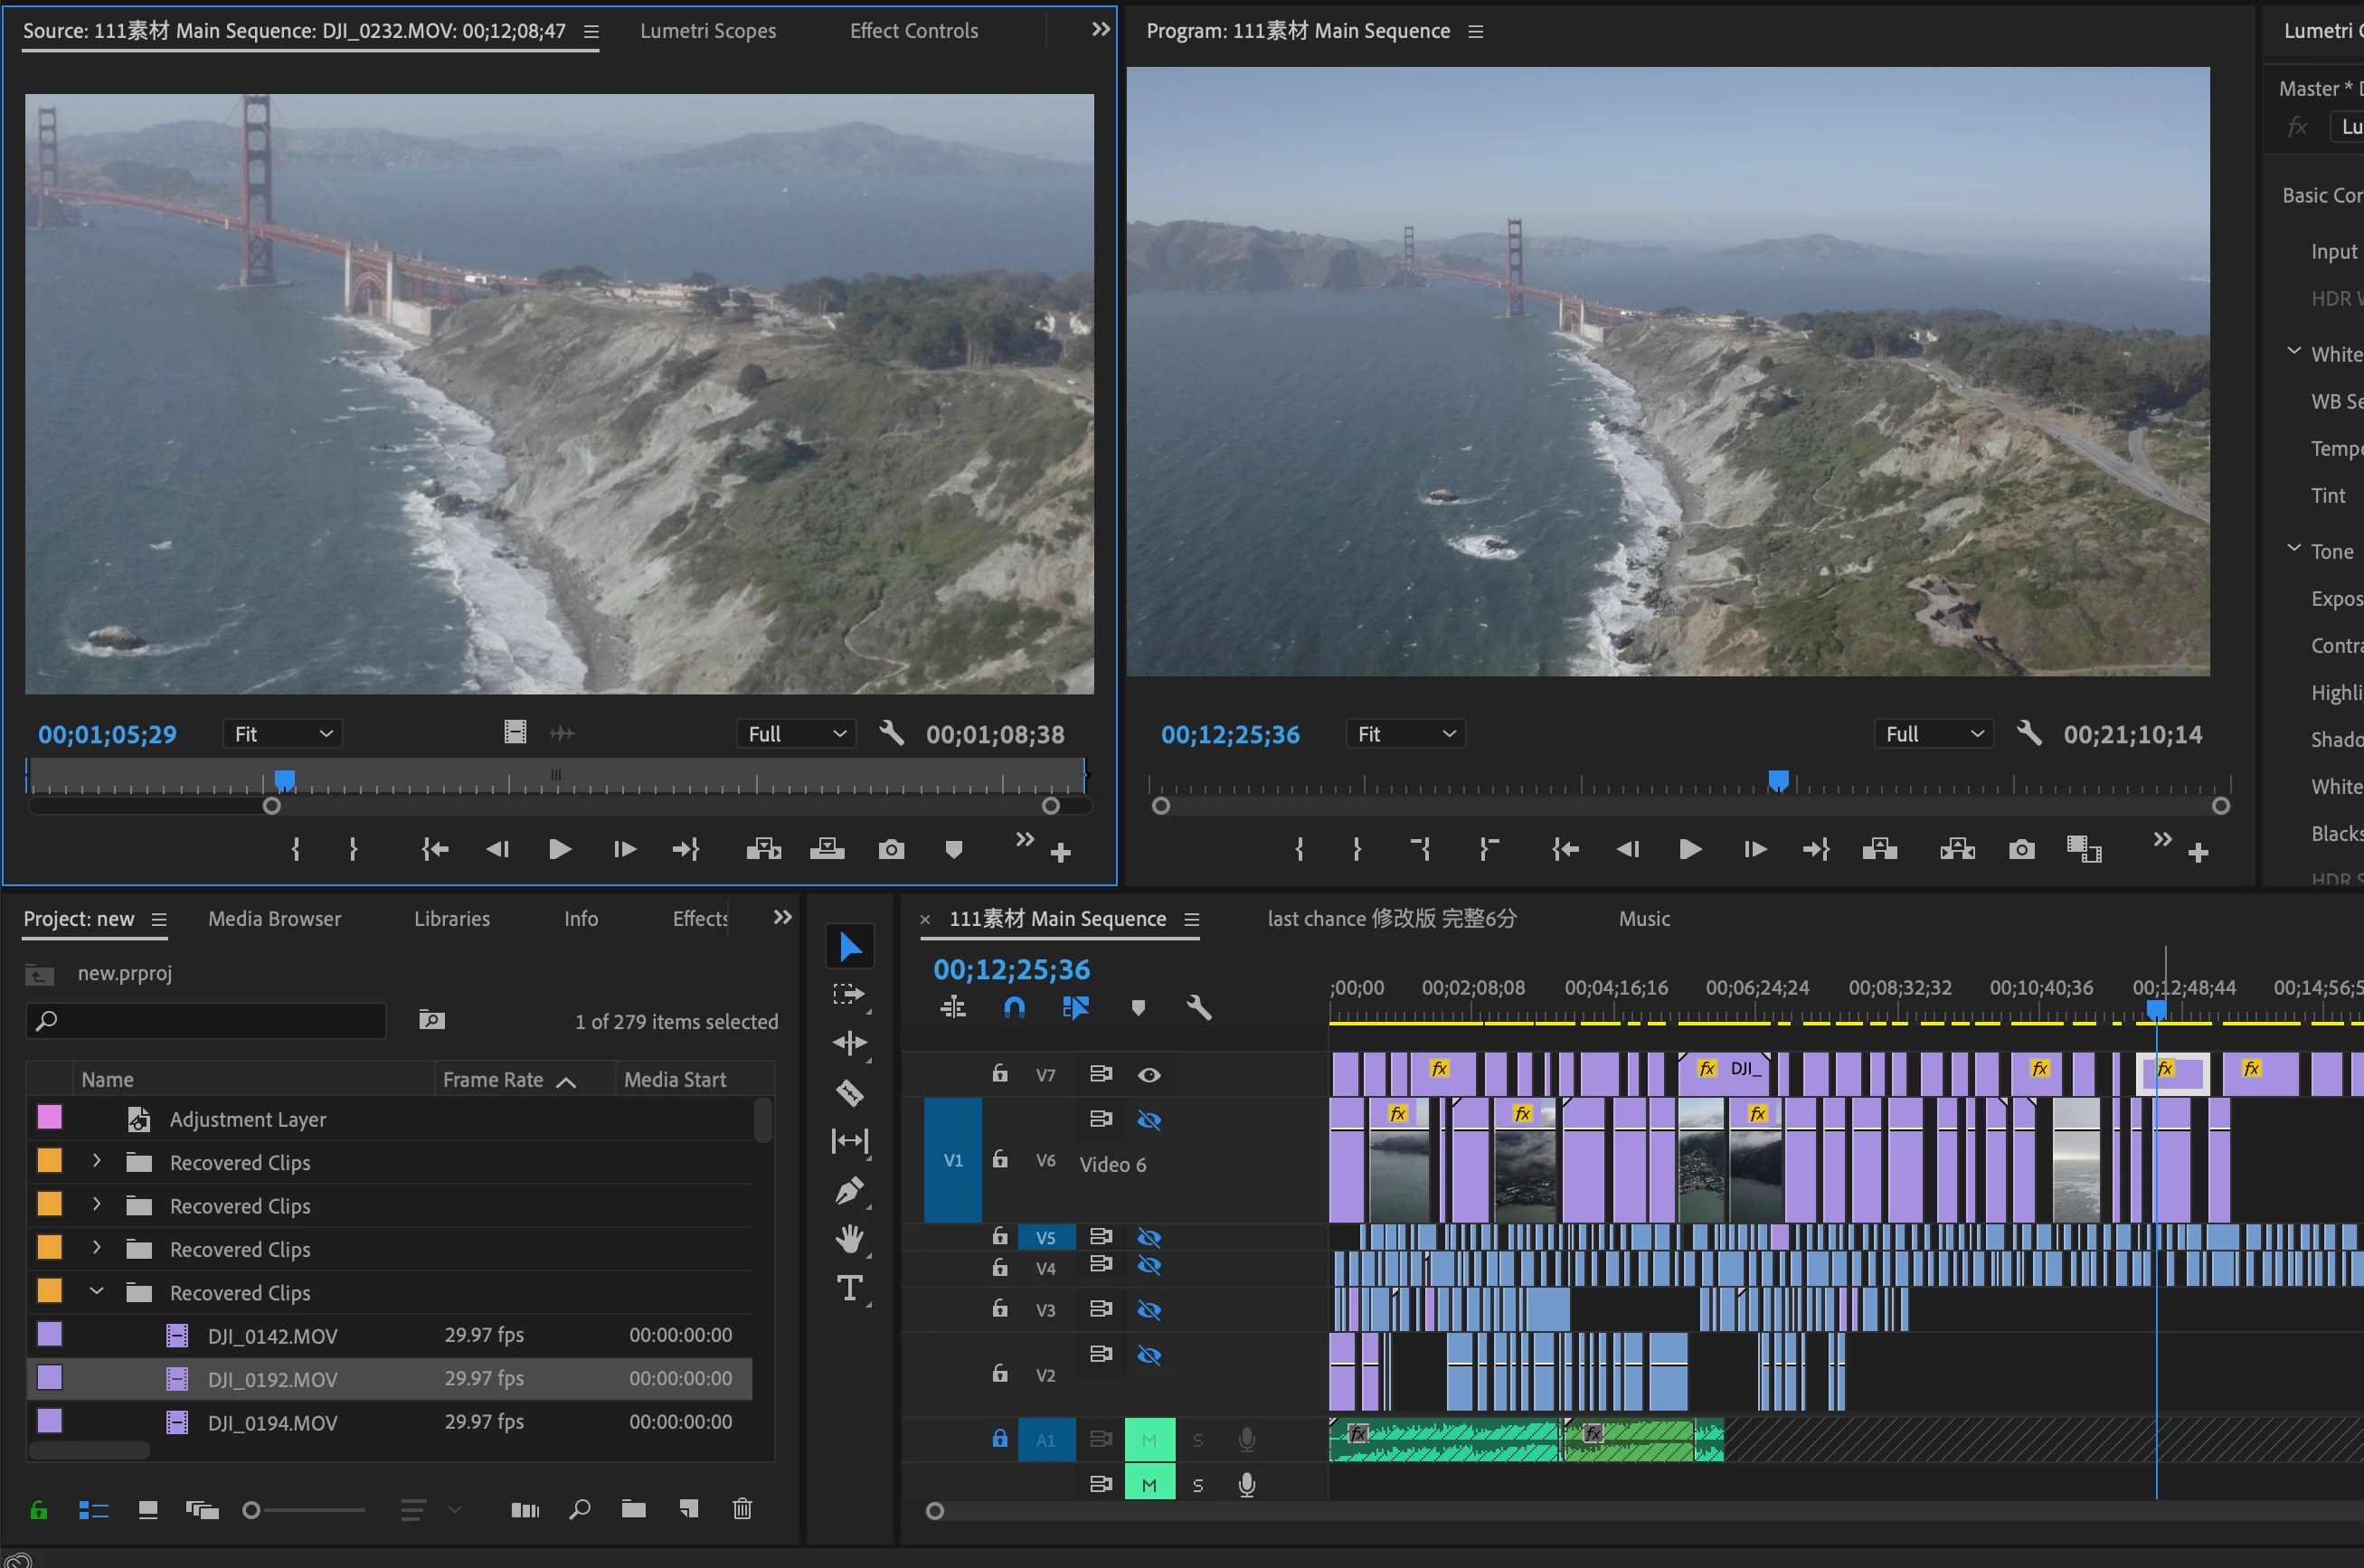
Task: Click Export Frame camera in Program monitor
Action: [x=2021, y=850]
